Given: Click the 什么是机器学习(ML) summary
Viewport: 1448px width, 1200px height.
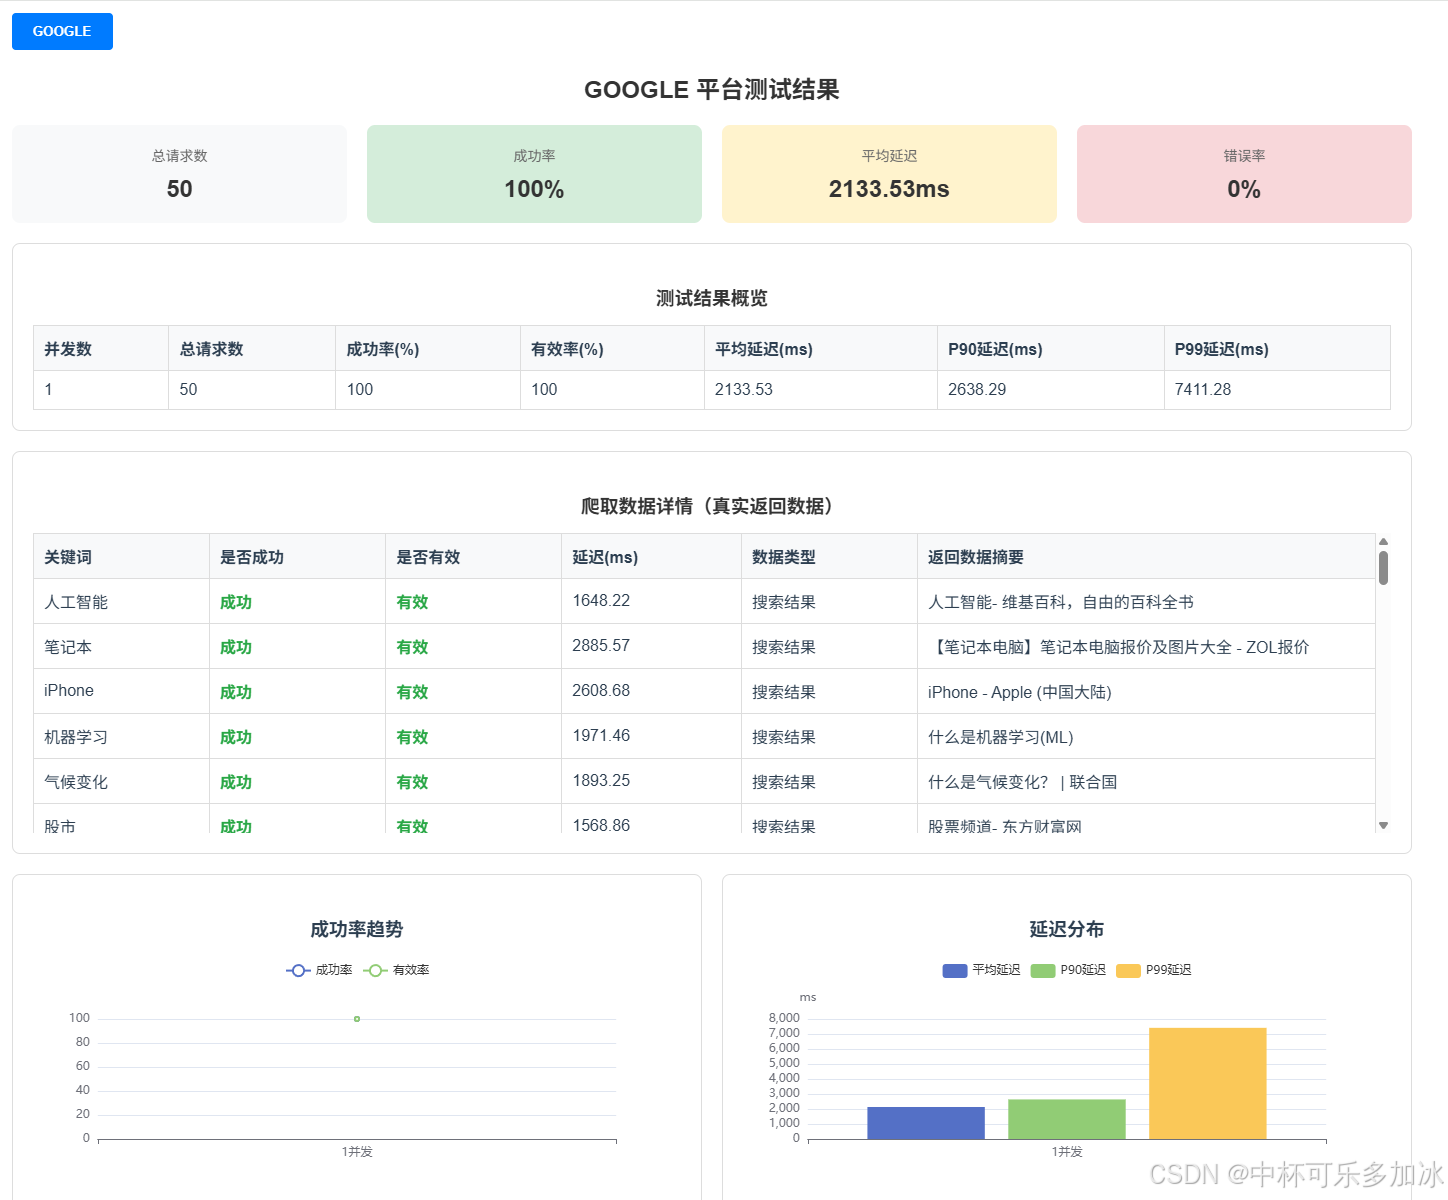Looking at the screenshot, I should coord(1001,737).
